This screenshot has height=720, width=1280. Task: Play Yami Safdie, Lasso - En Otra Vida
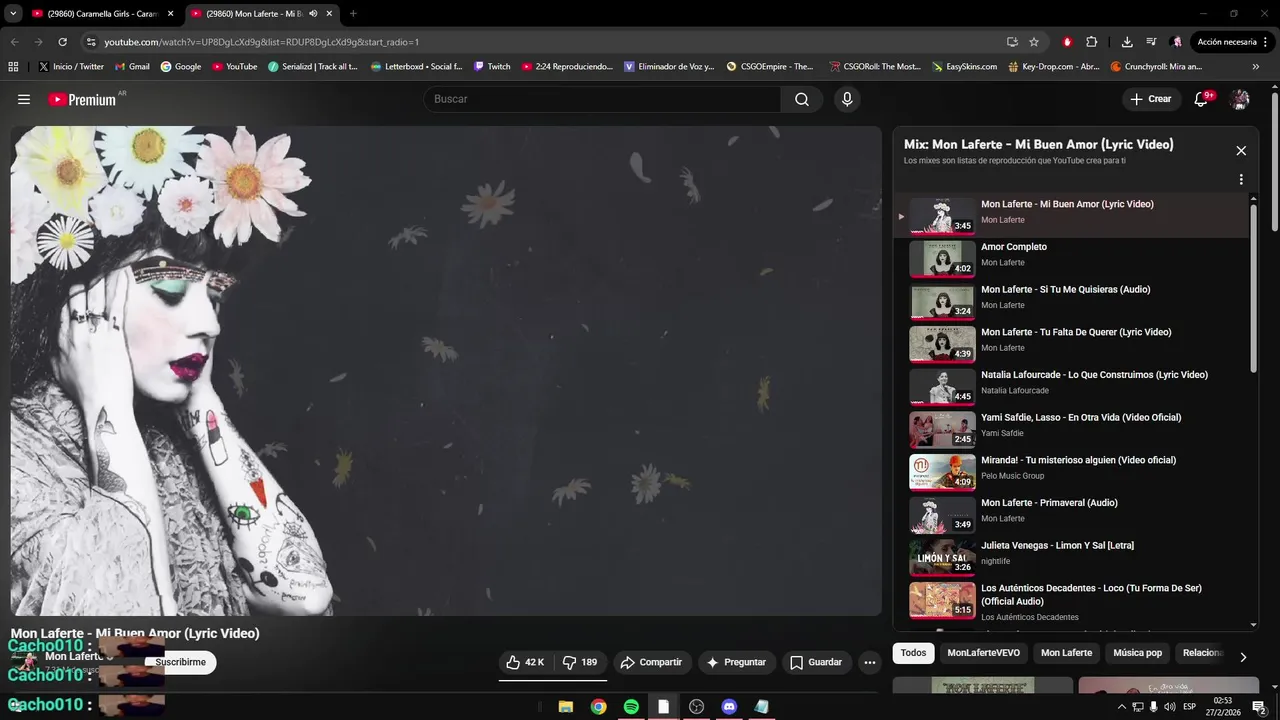click(1070, 429)
